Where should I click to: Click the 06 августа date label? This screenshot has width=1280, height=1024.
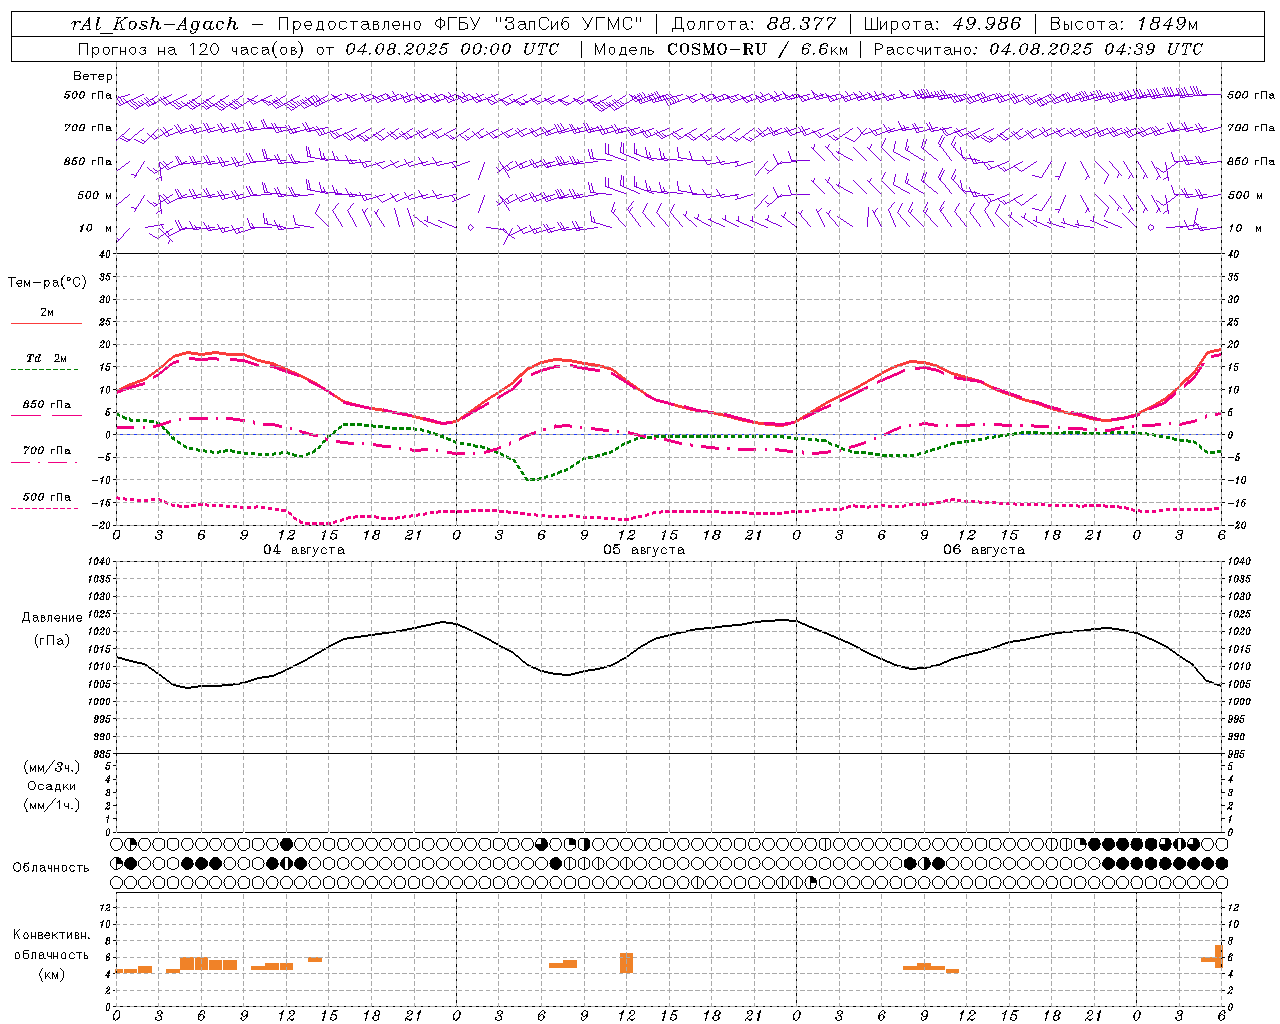(984, 550)
